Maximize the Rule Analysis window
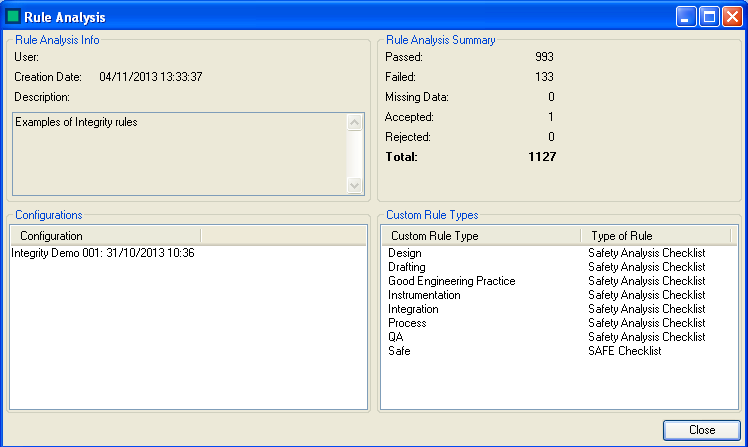This screenshot has width=748, height=447. click(x=709, y=17)
